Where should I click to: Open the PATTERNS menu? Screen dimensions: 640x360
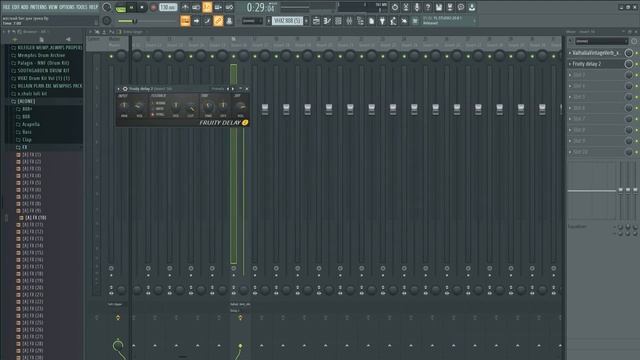coord(38,7)
